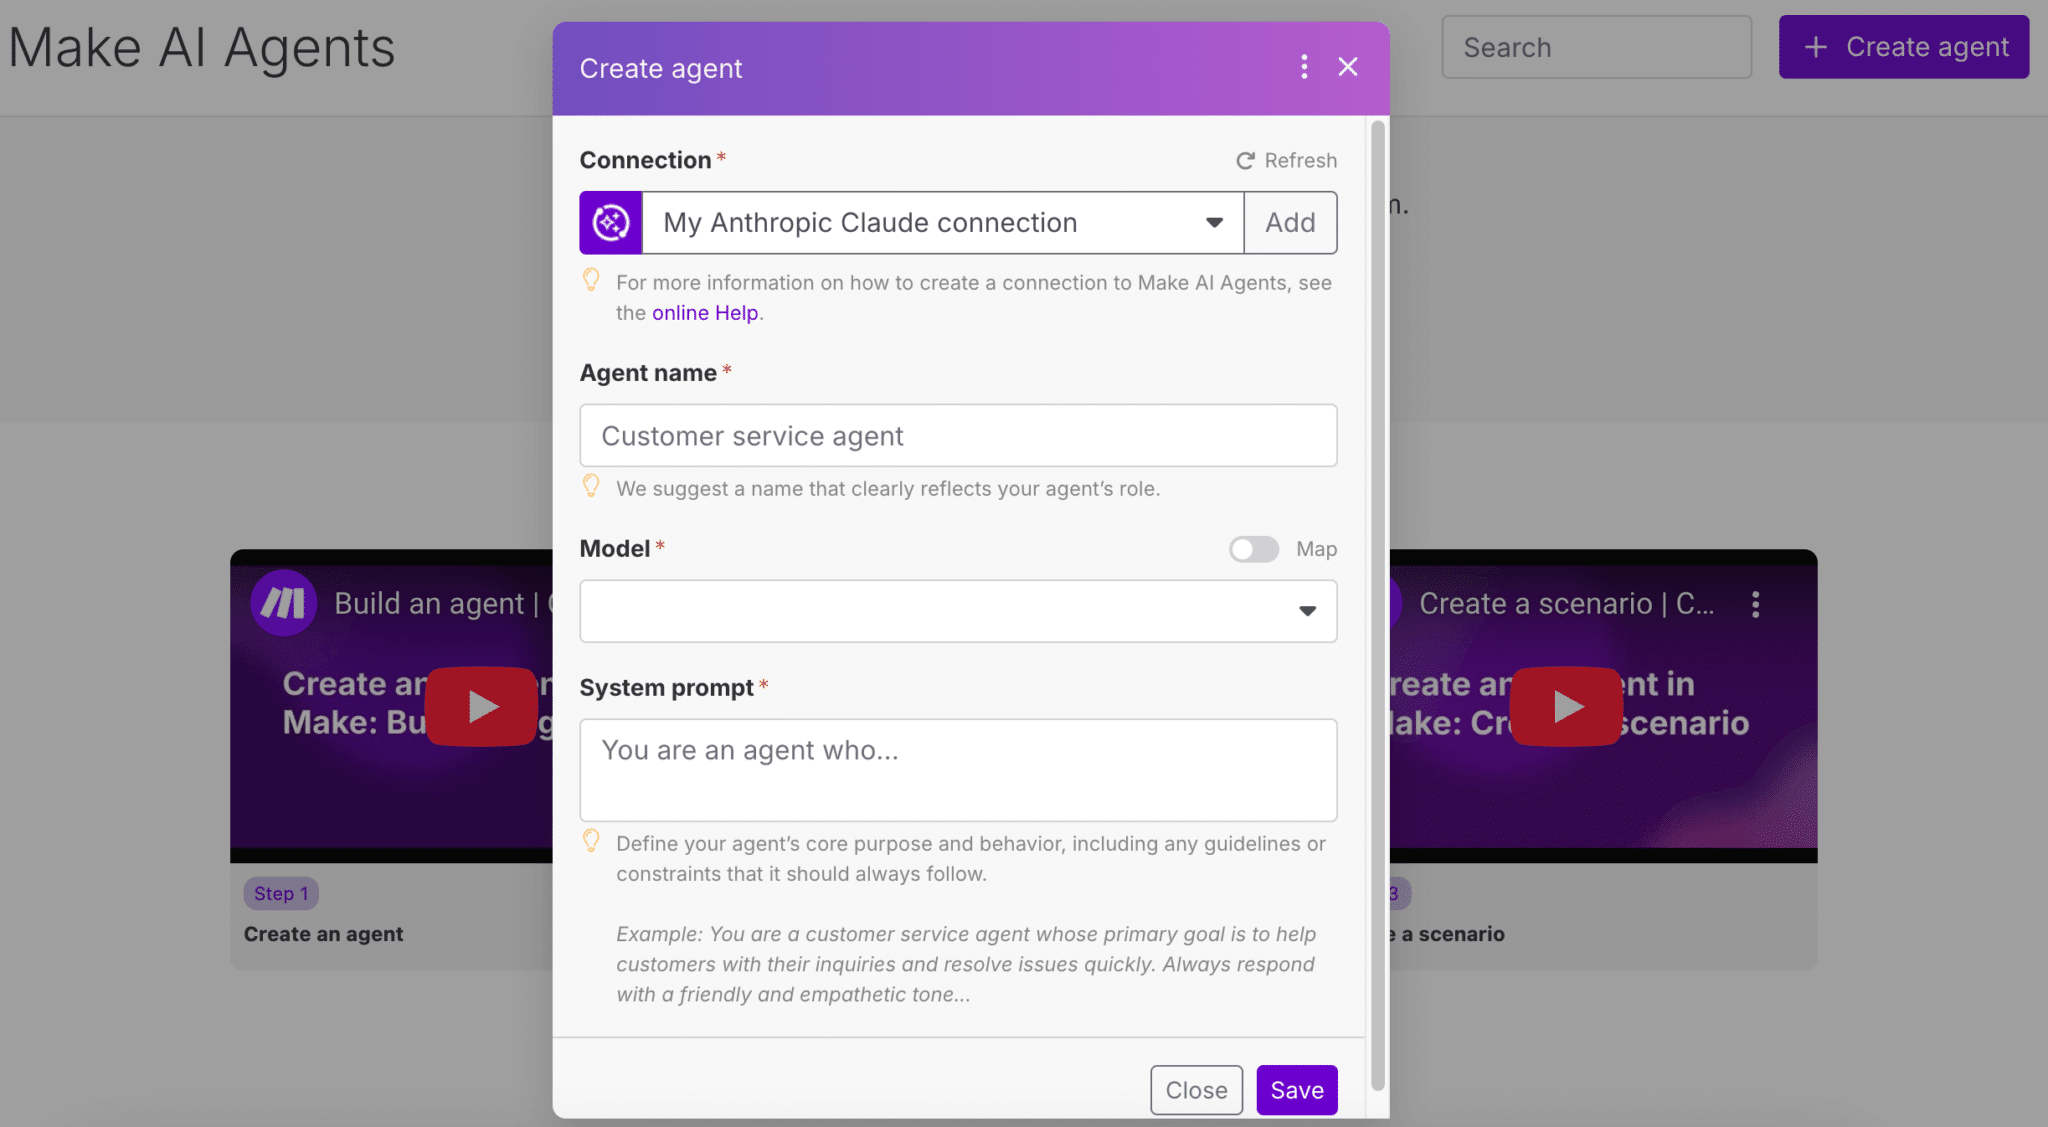Click the Create agent button in page header
2048x1127 pixels.
1904,47
